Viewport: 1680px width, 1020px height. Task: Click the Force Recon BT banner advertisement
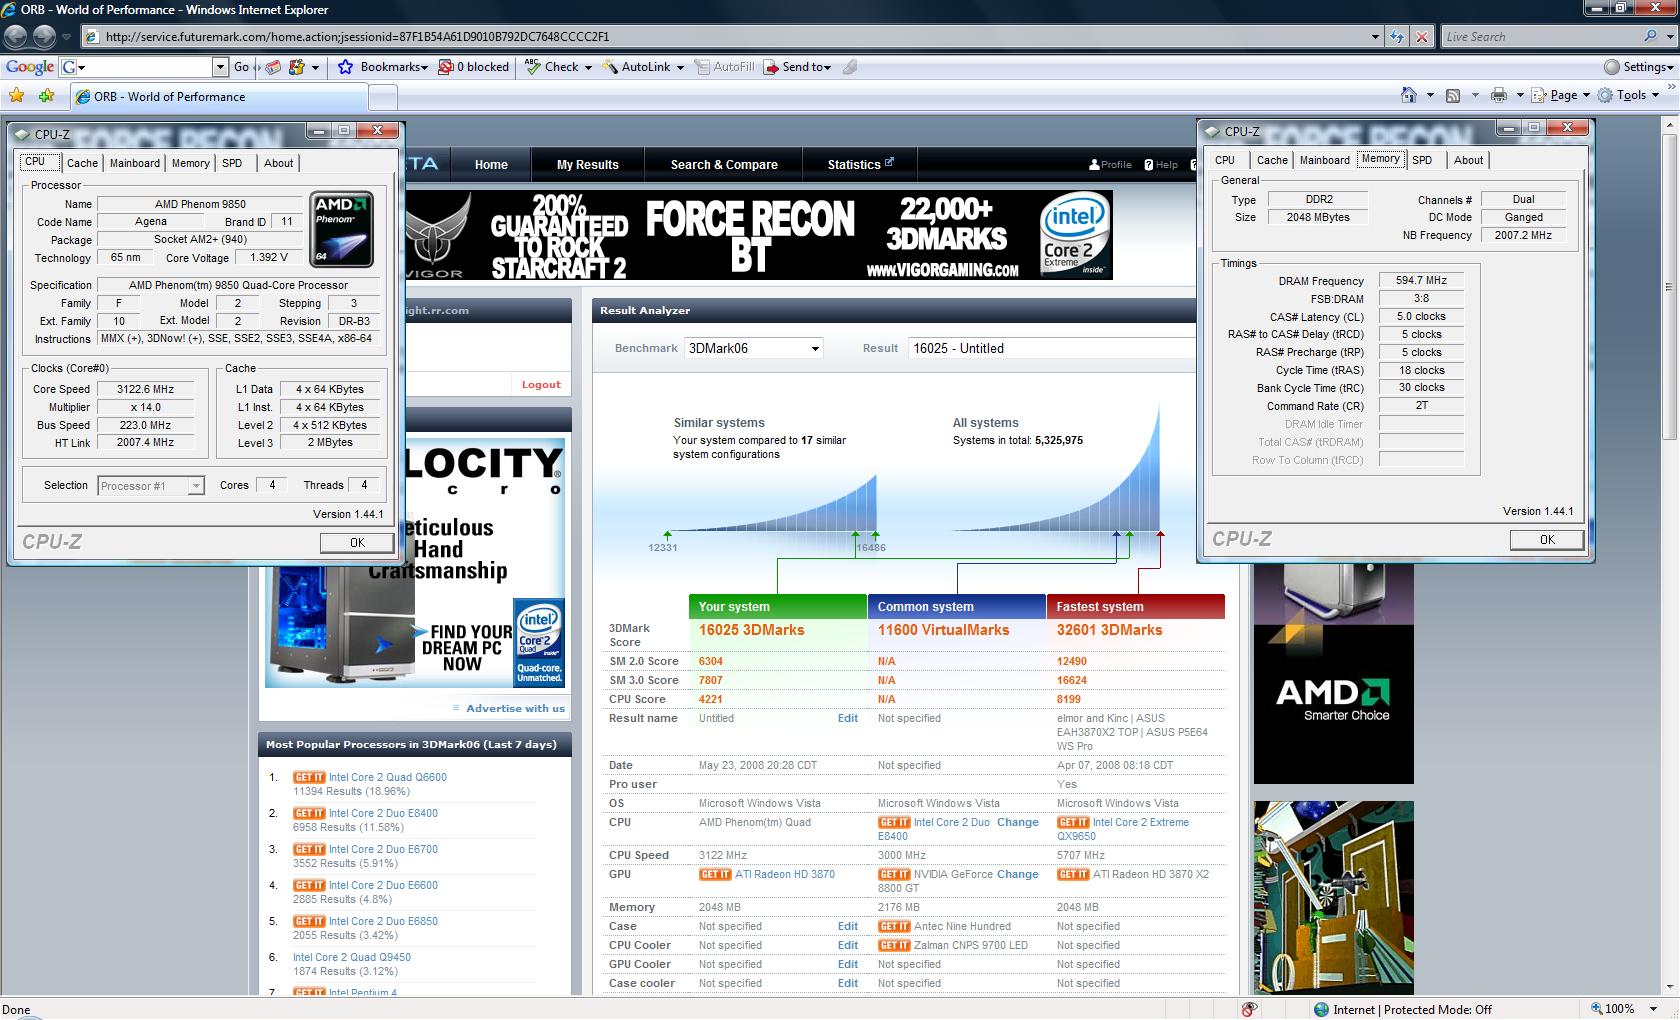(x=759, y=235)
